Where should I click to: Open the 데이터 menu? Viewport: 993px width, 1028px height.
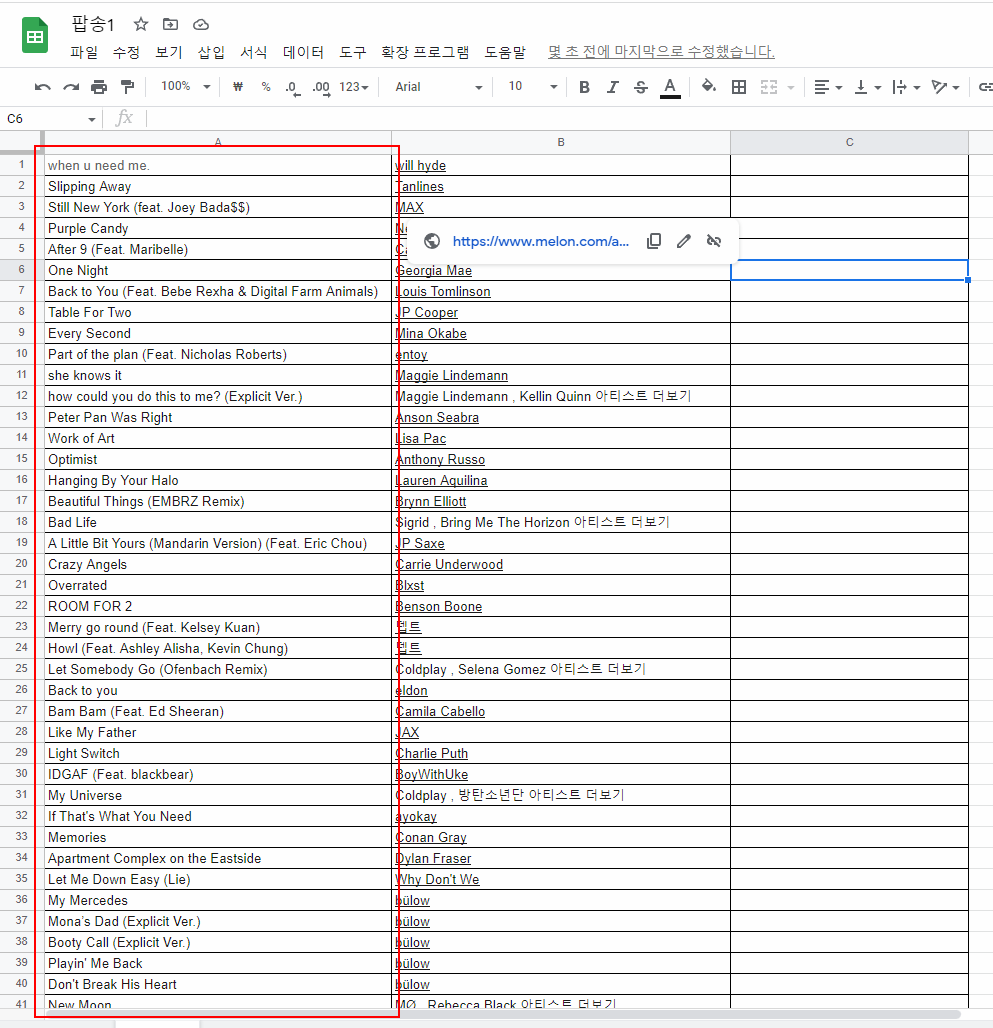(303, 52)
